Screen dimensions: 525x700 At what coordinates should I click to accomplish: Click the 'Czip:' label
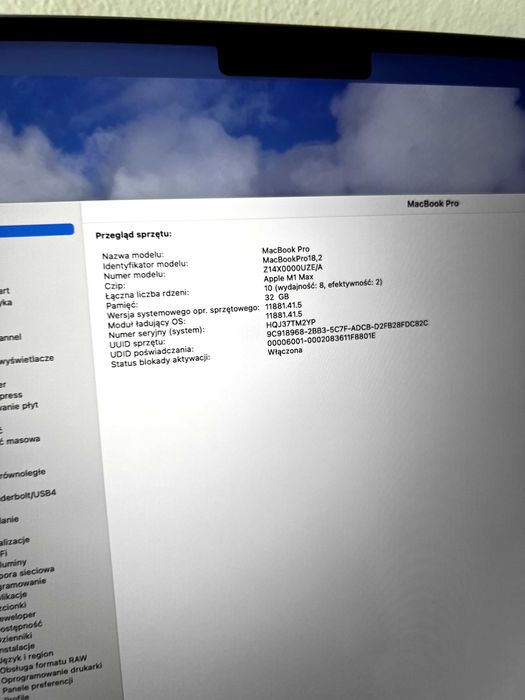pos(115,286)
